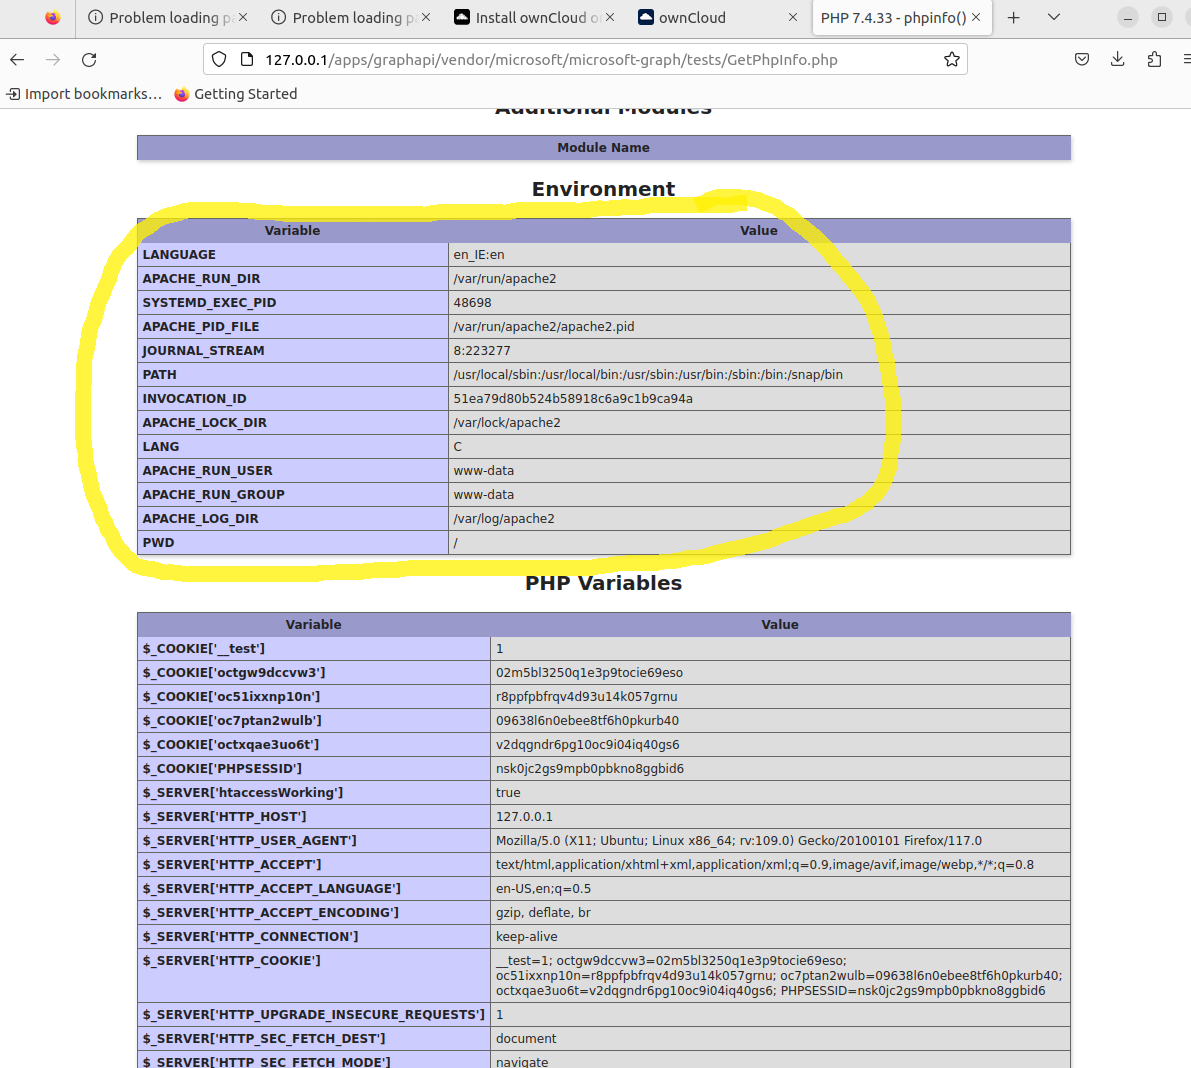Open the Pocket save icon
Image resolution: width=1191 pixels, height=1068 pixels.
(x=1082, y=59)
